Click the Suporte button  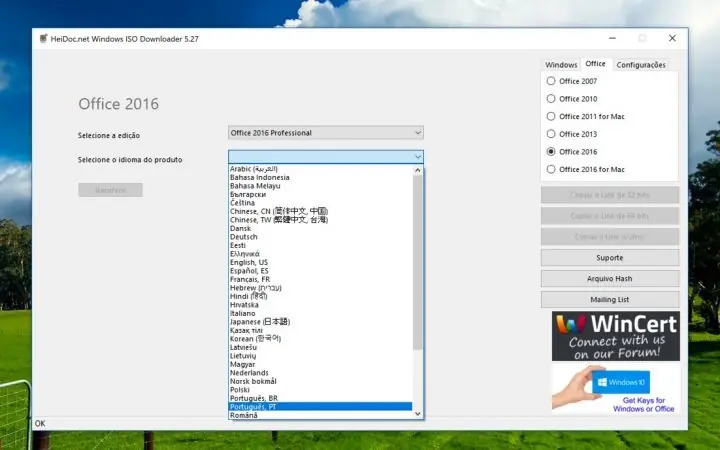(x=610, y=258)
